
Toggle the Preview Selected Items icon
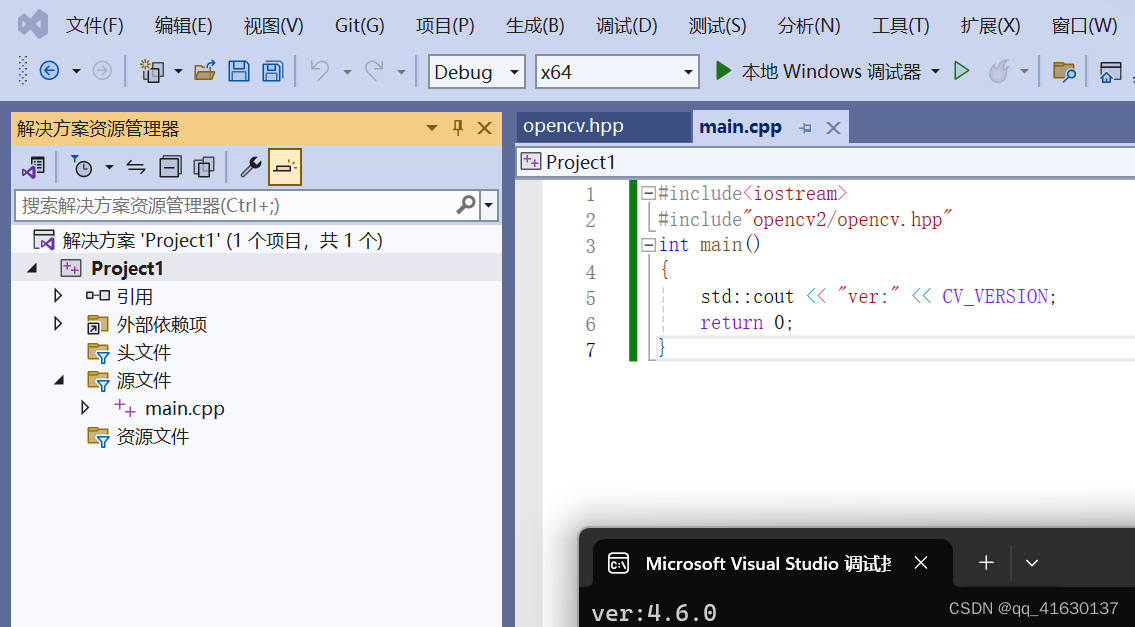[x=284, y=166]
